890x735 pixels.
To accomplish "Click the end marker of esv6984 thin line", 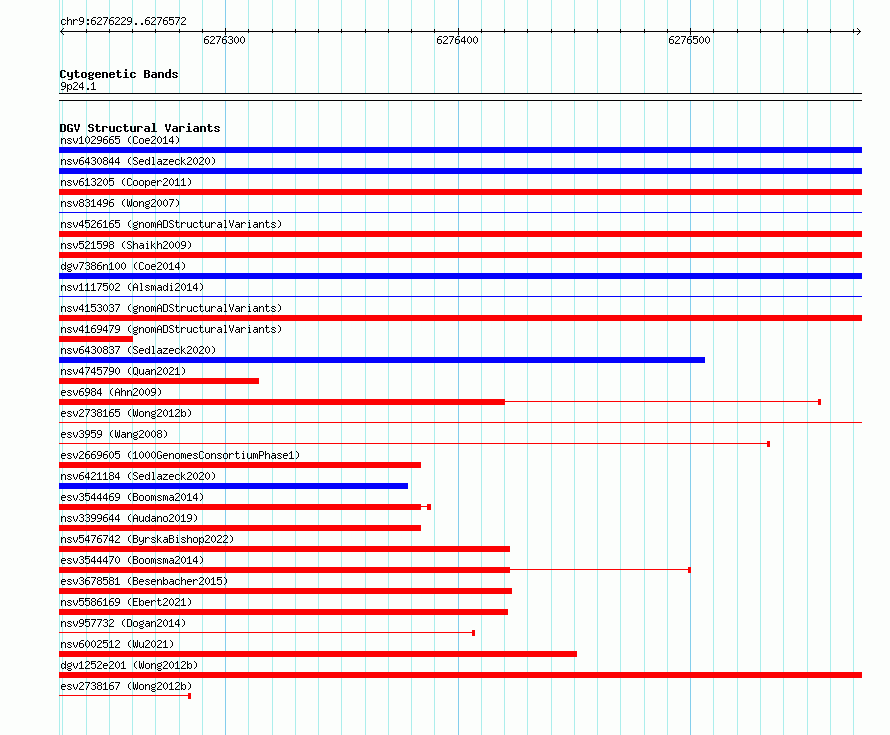I will coord(820,402).
